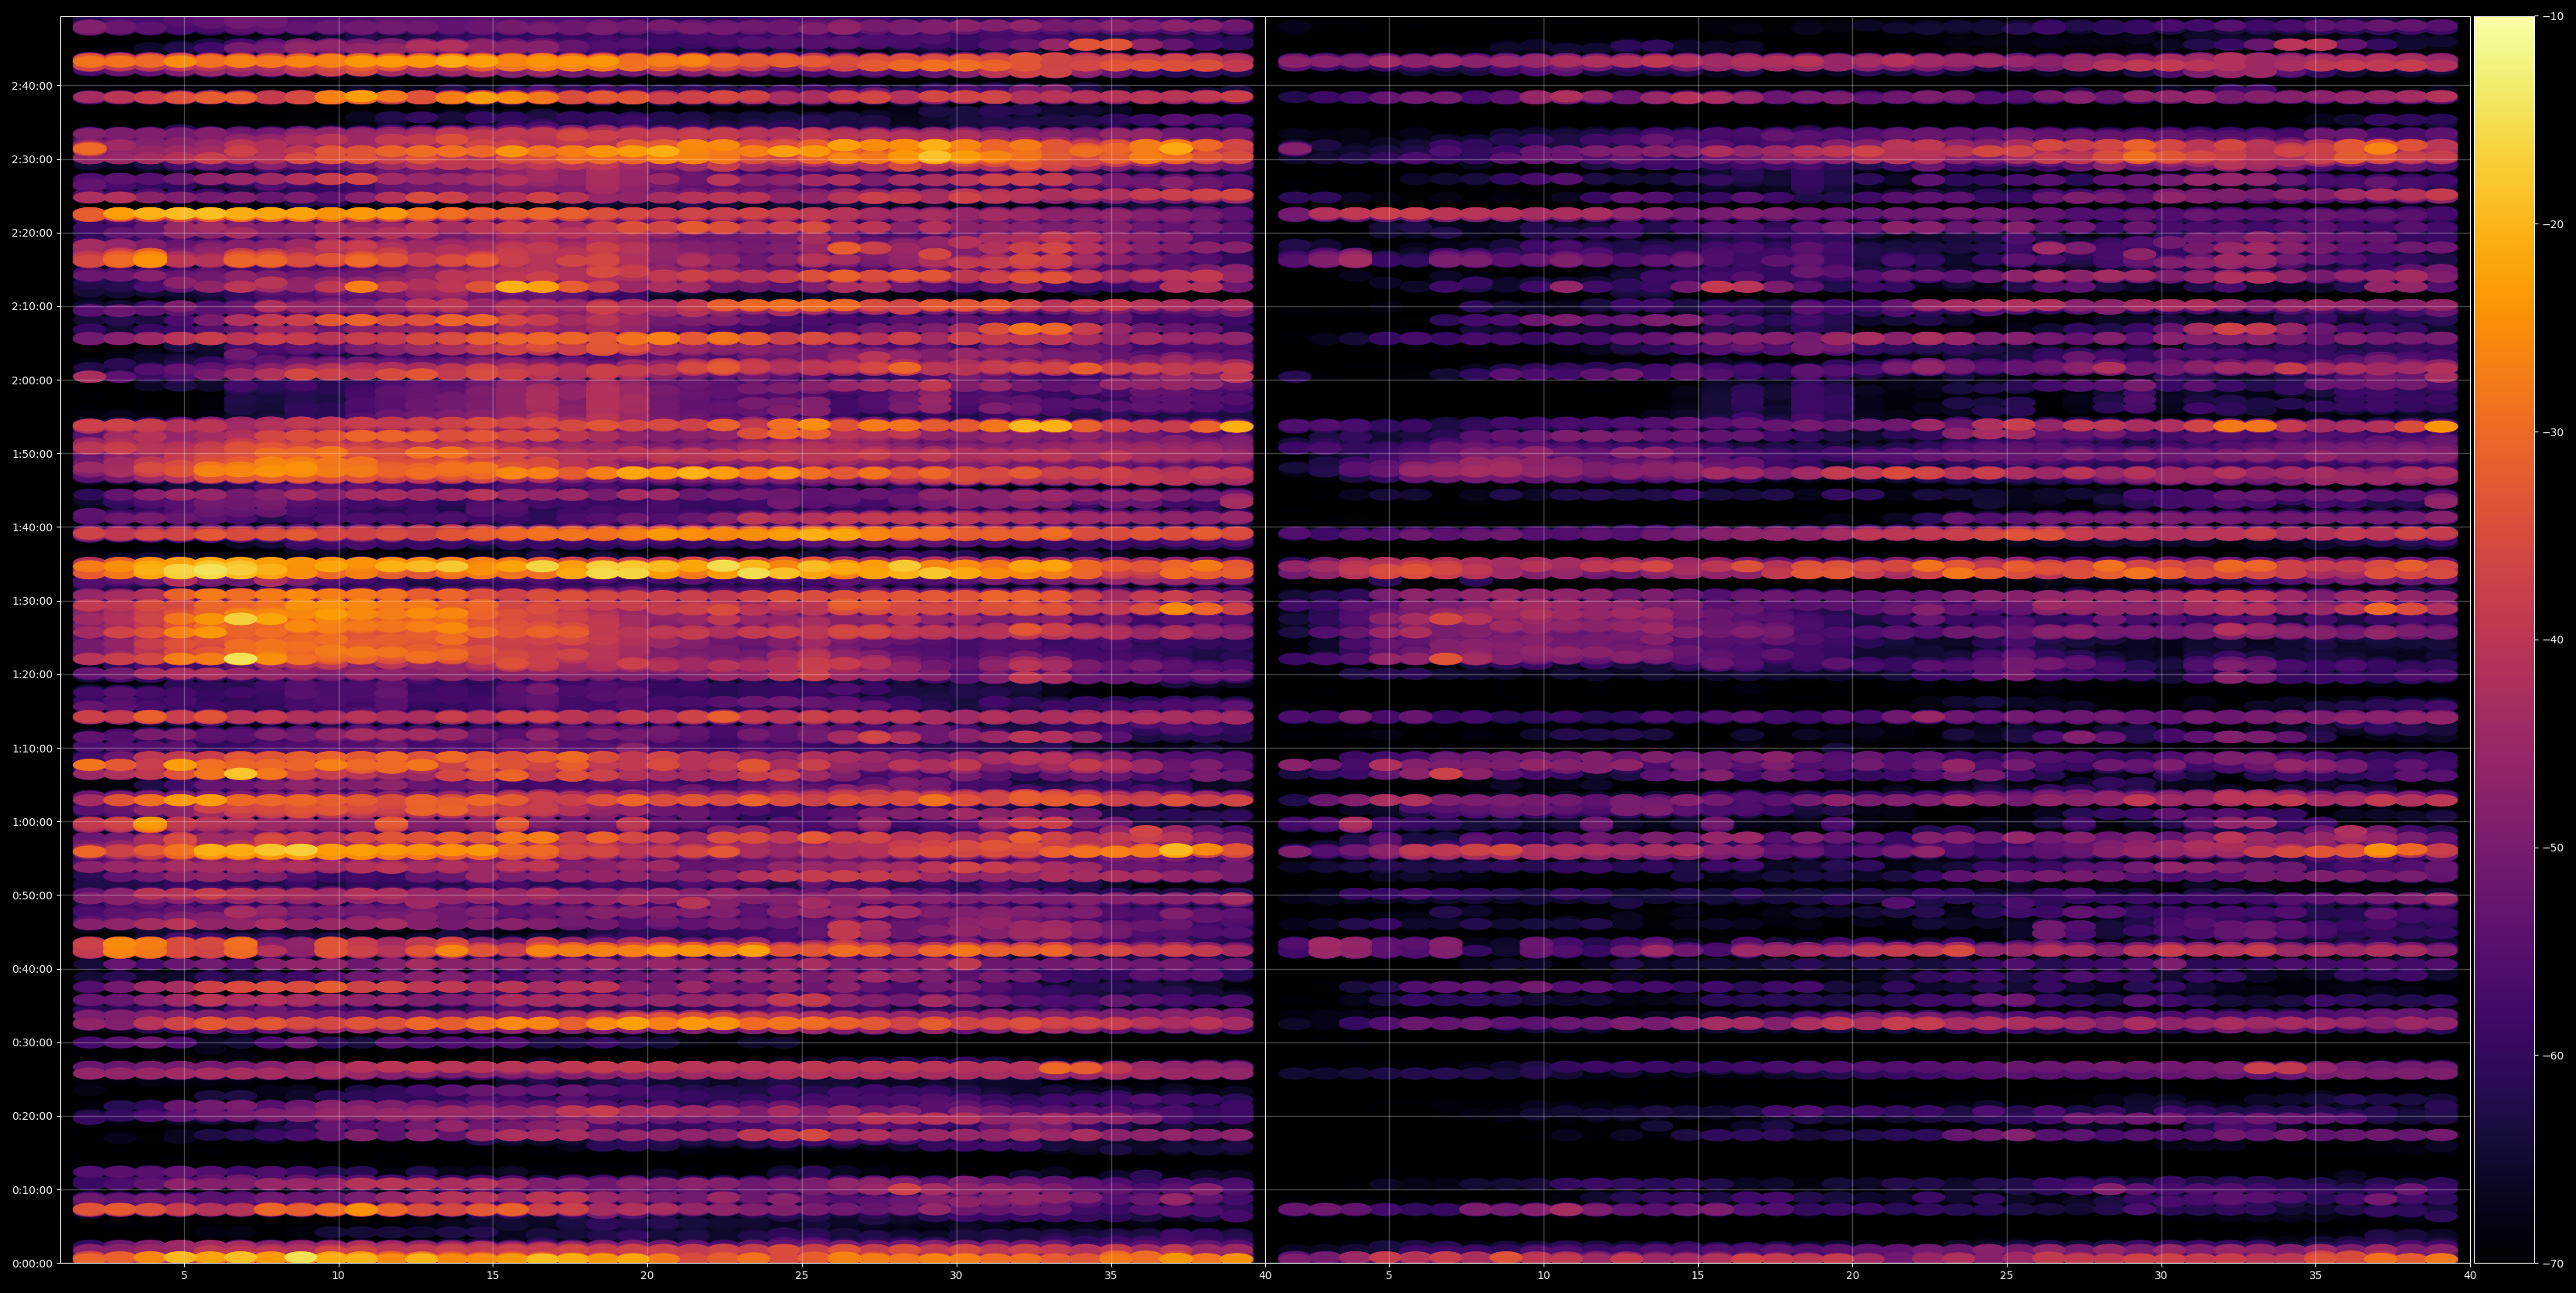
Task: Click the 1:10:00 y-axis tick label
Action: 31,748
